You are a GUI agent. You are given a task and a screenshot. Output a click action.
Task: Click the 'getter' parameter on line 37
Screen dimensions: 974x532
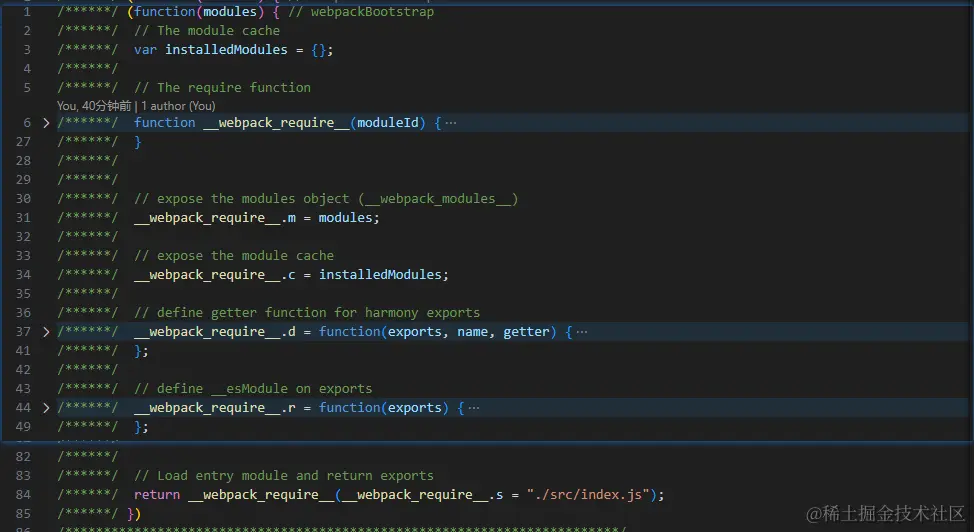[526, 332]
